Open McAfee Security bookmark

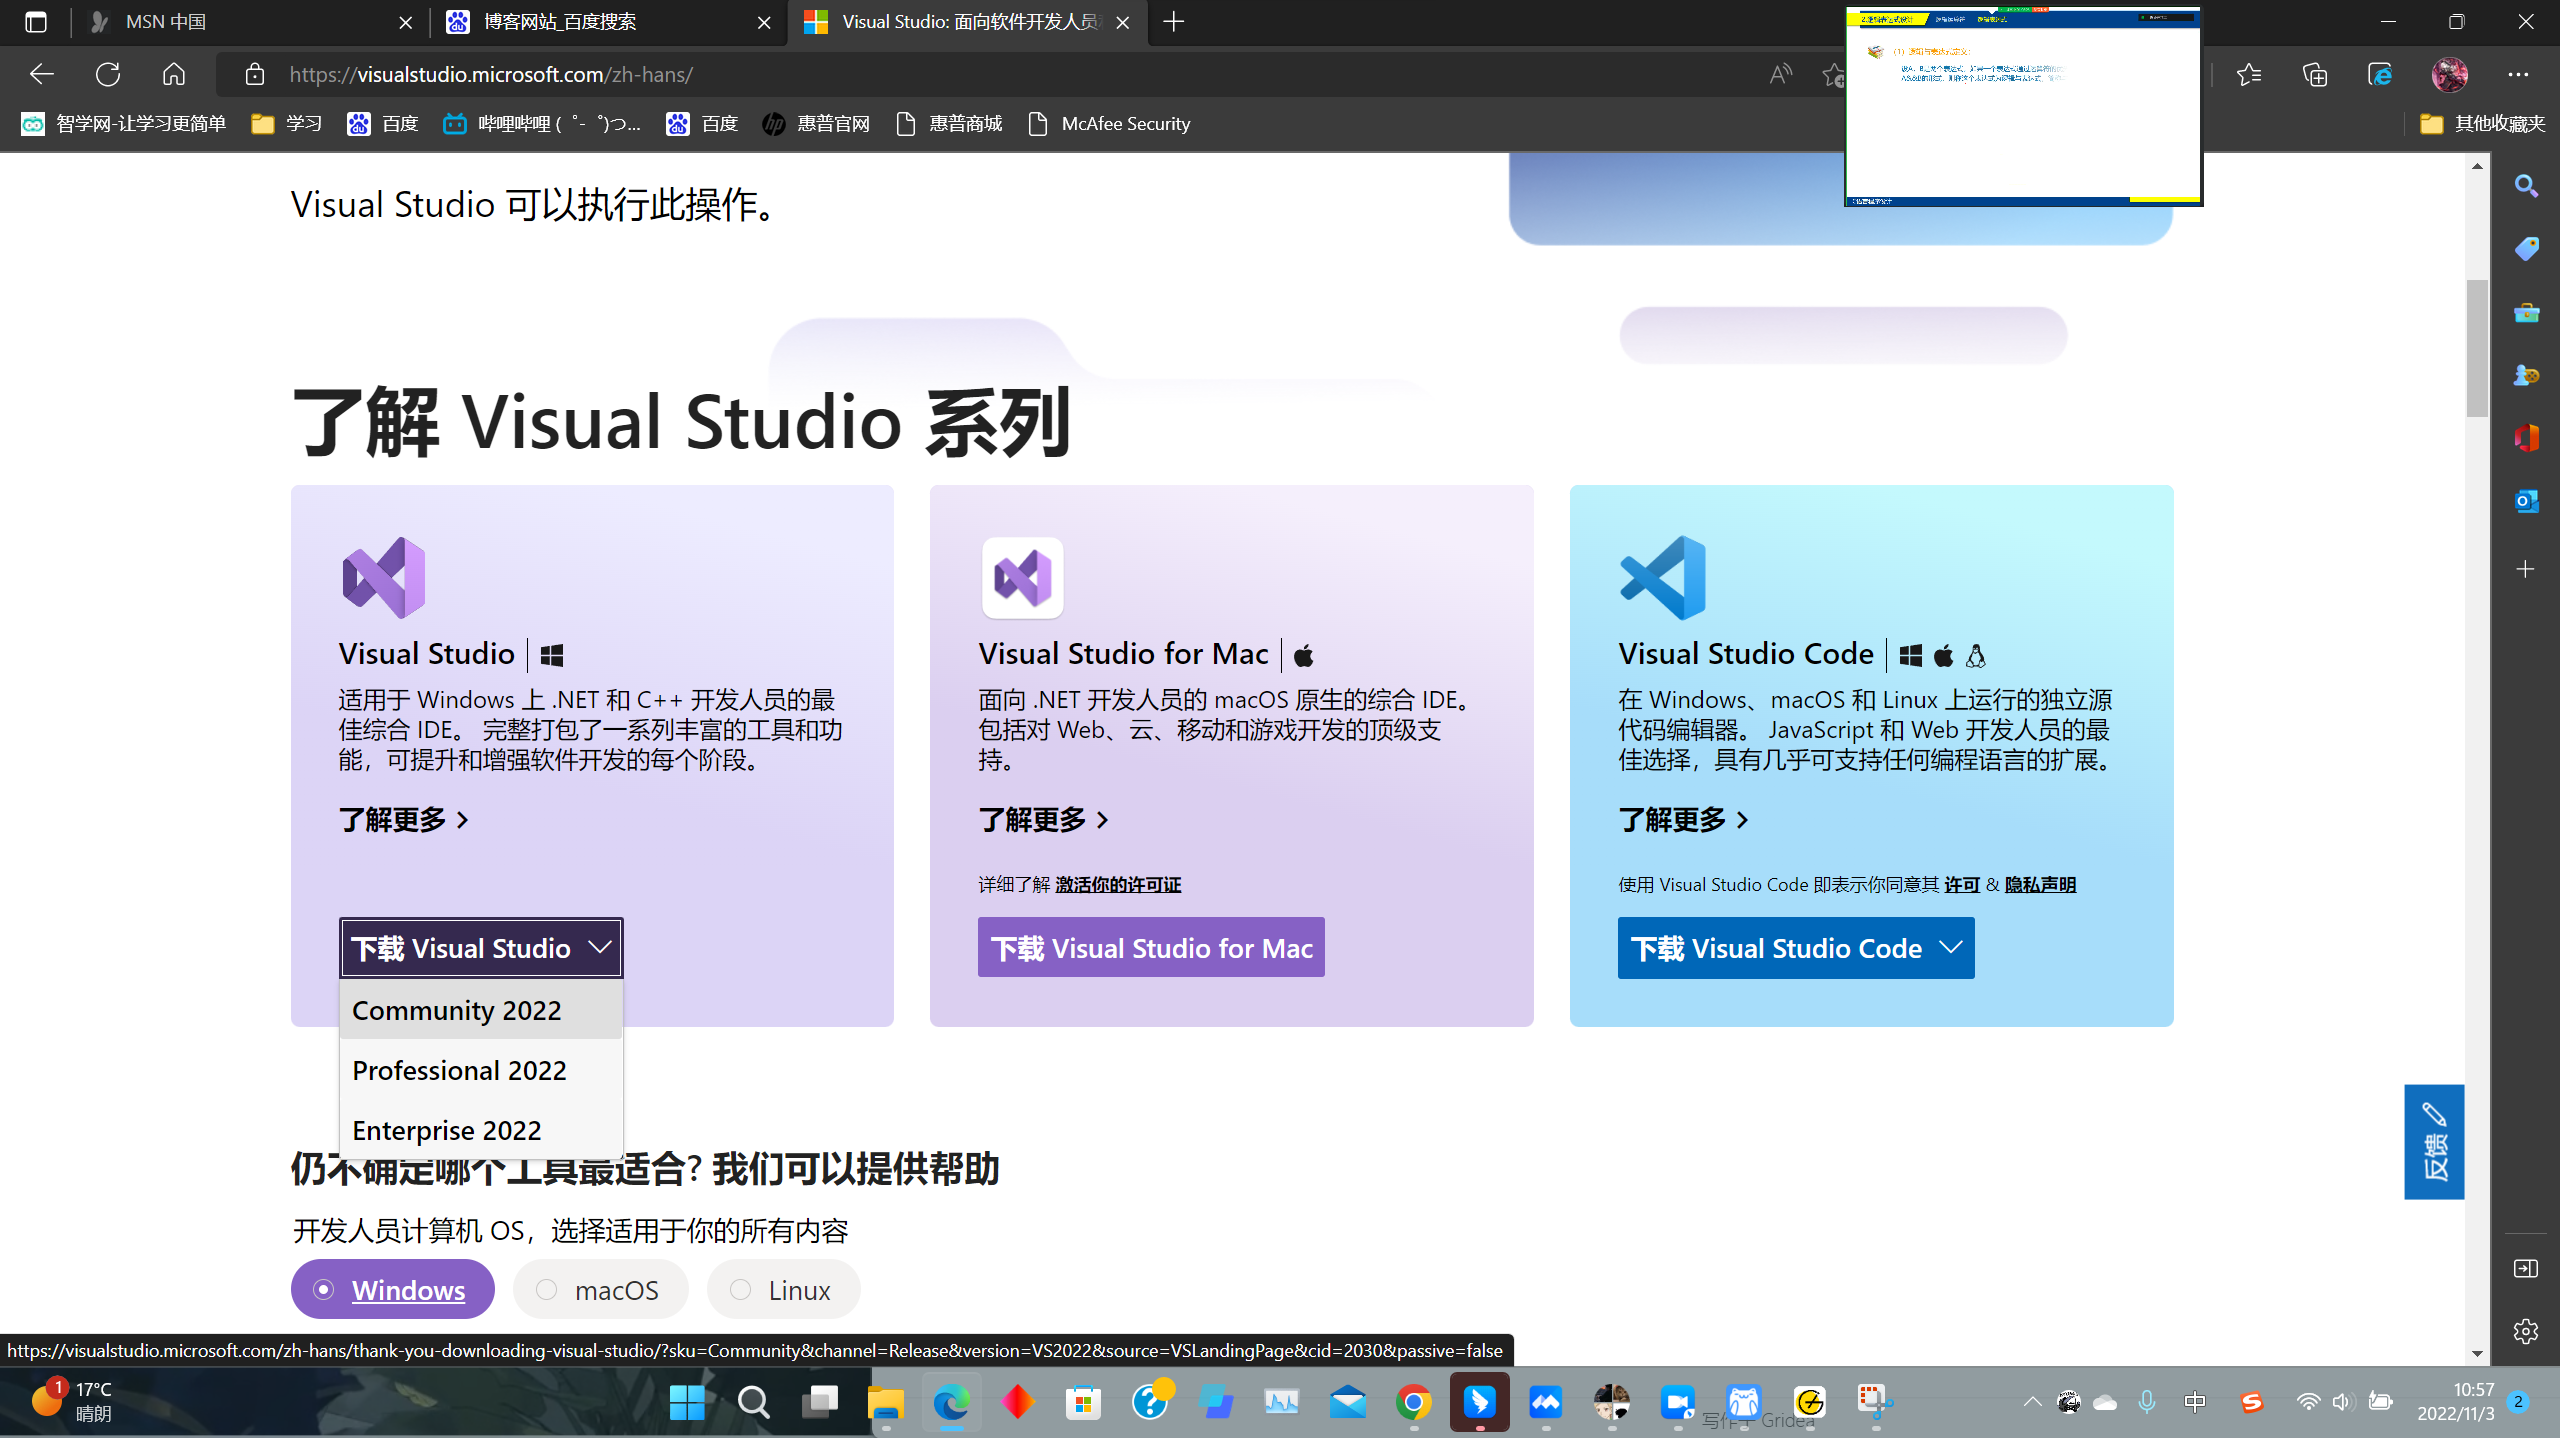pyautogui.click(x=1110, y=124)
